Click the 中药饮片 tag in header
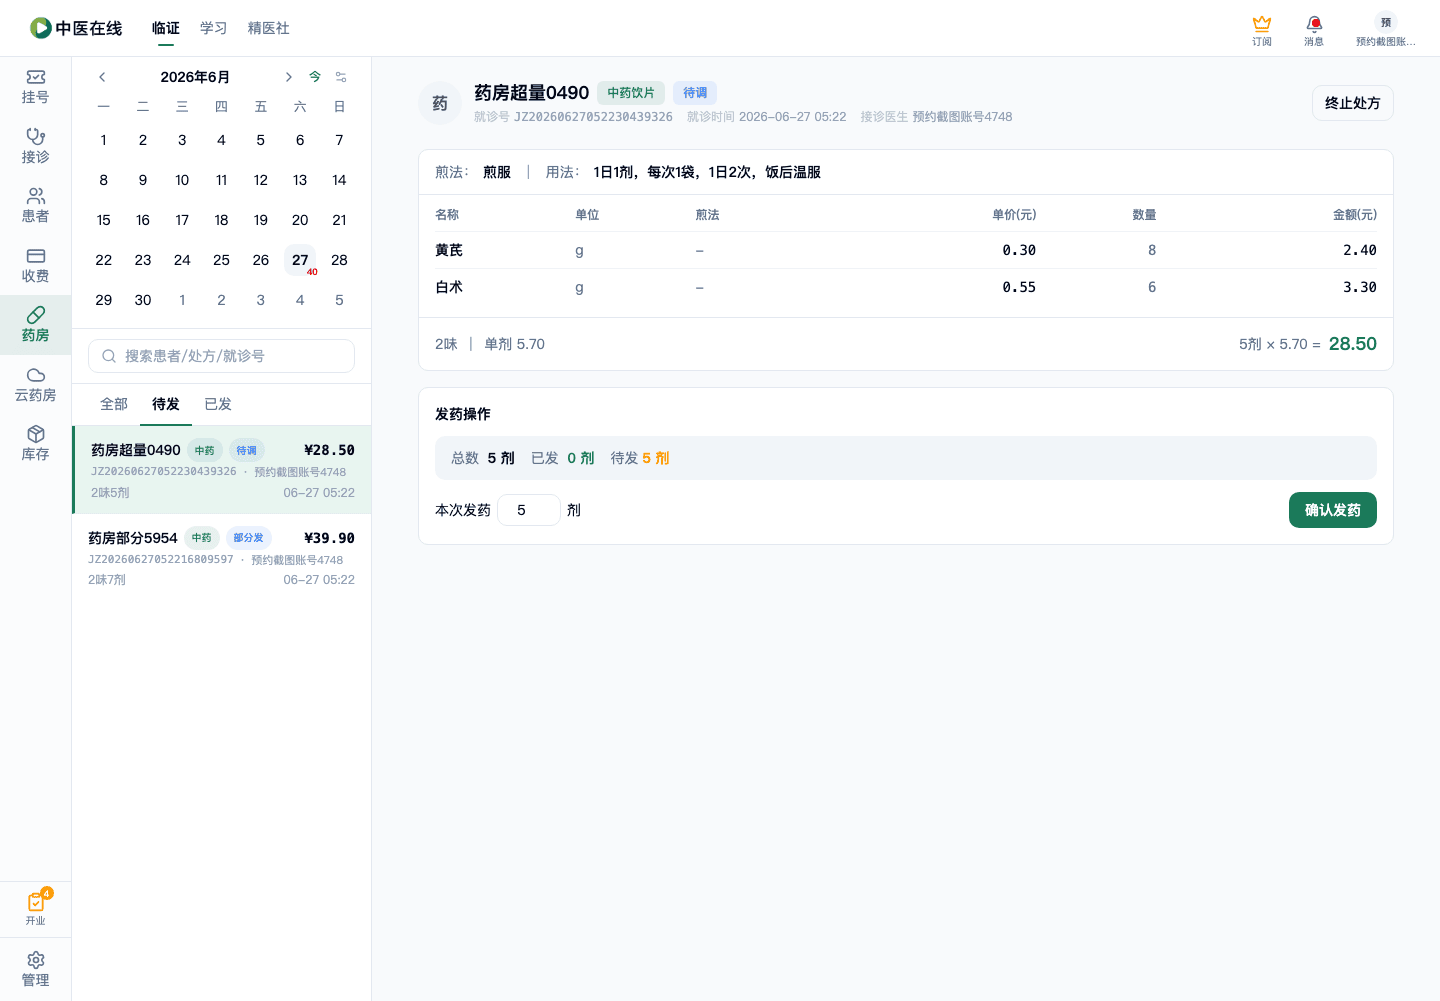The height and width of the screenshot is (1001, 1440). point(631,93)
